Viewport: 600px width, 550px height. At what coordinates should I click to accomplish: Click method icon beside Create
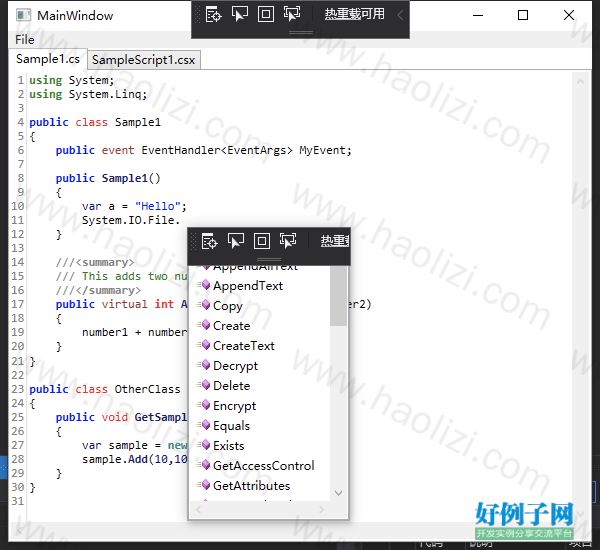coord(204,325)
